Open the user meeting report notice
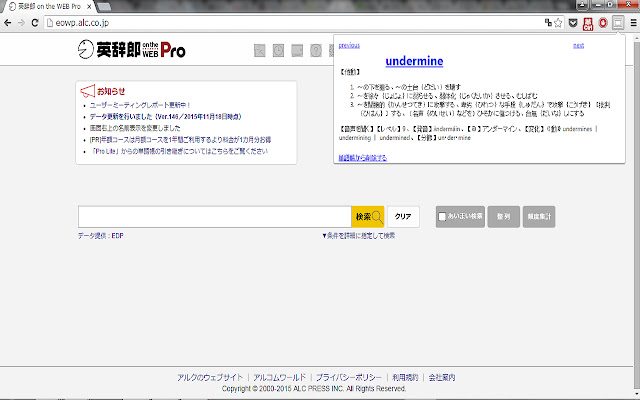The image size is (640, 400). [x=140, y=105]
